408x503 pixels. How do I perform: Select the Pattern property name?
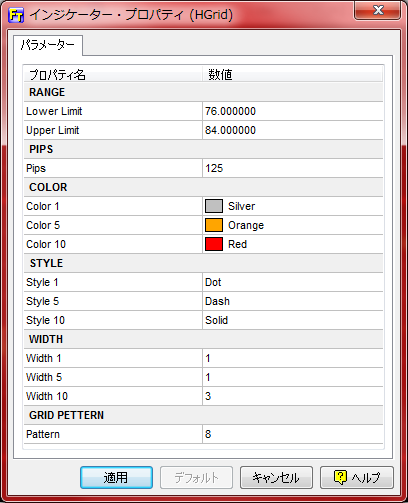pos(43,434)
